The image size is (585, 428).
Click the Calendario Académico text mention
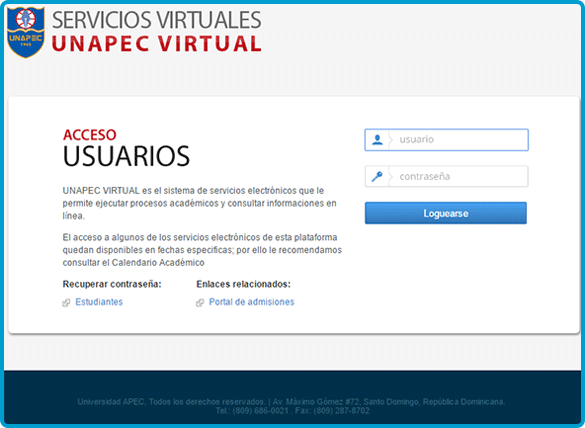pyautogui.click(x=158, y=263)
